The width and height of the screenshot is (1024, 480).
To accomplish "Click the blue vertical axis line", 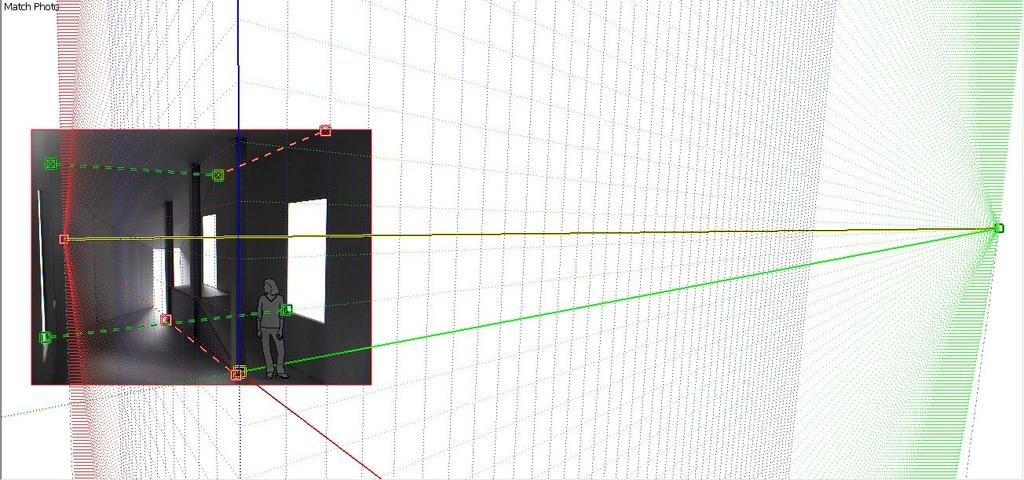I will click(238, 183).
